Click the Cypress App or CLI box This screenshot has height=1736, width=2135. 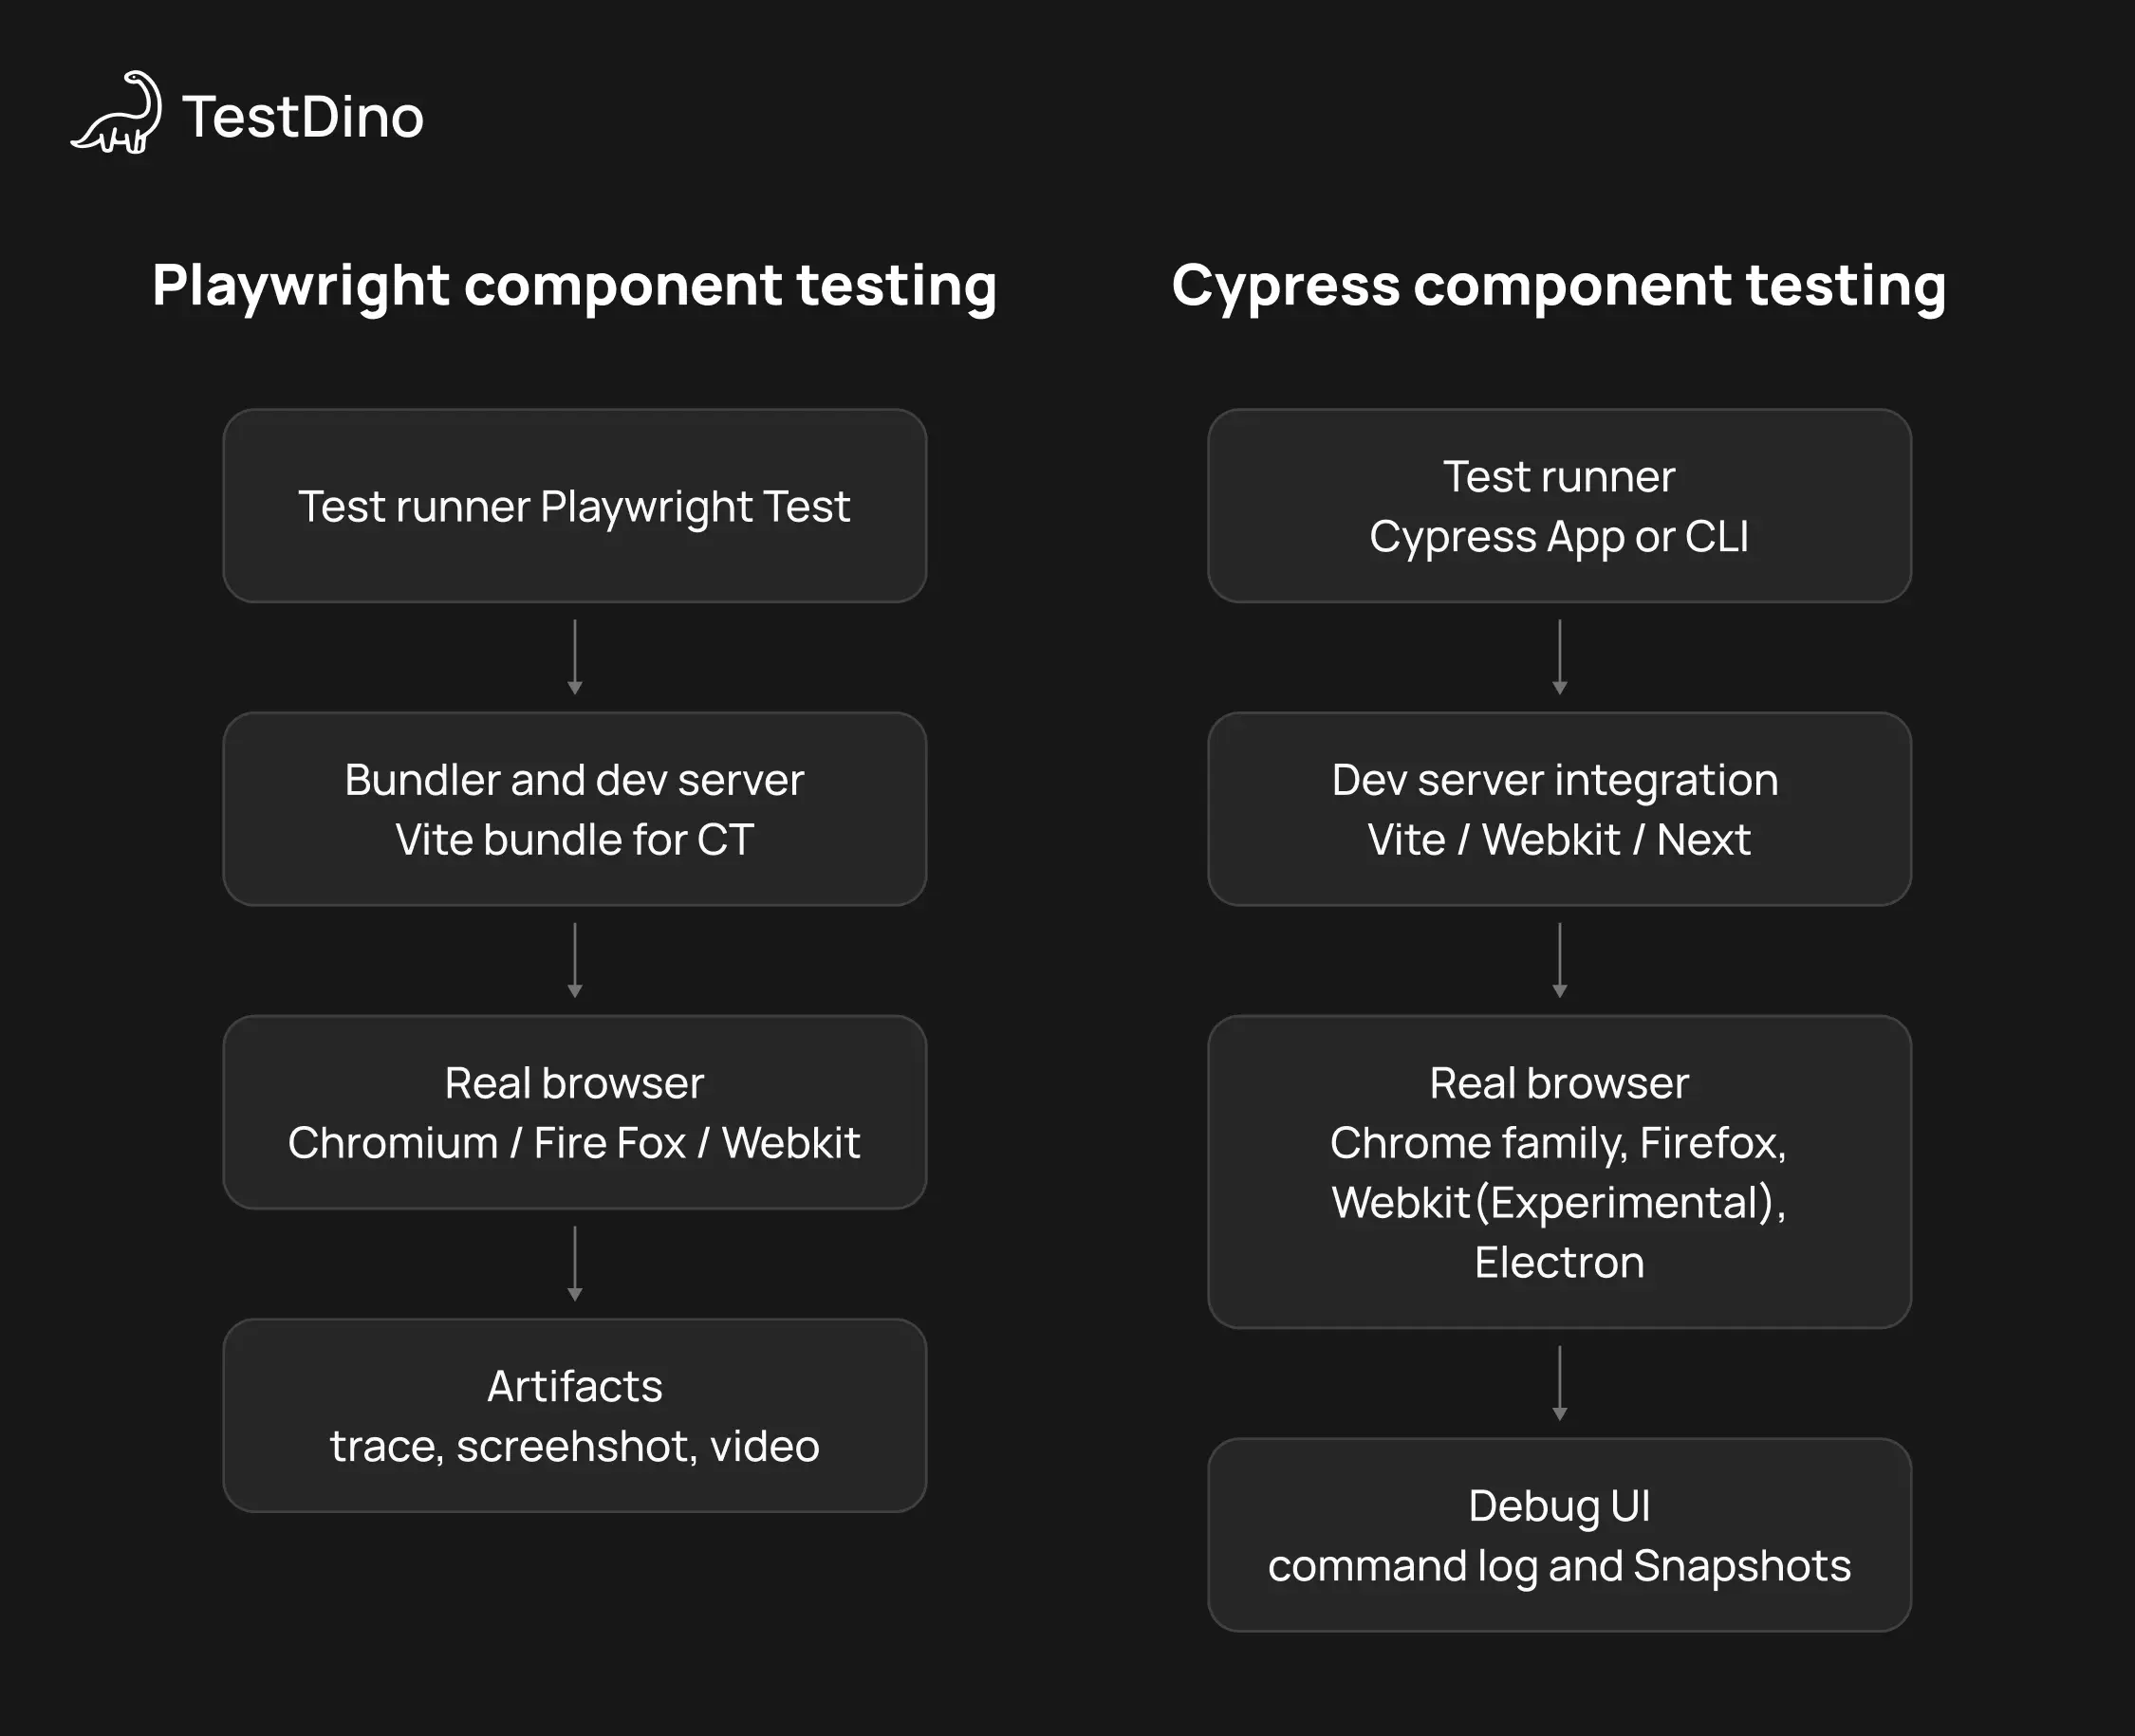1559,506
